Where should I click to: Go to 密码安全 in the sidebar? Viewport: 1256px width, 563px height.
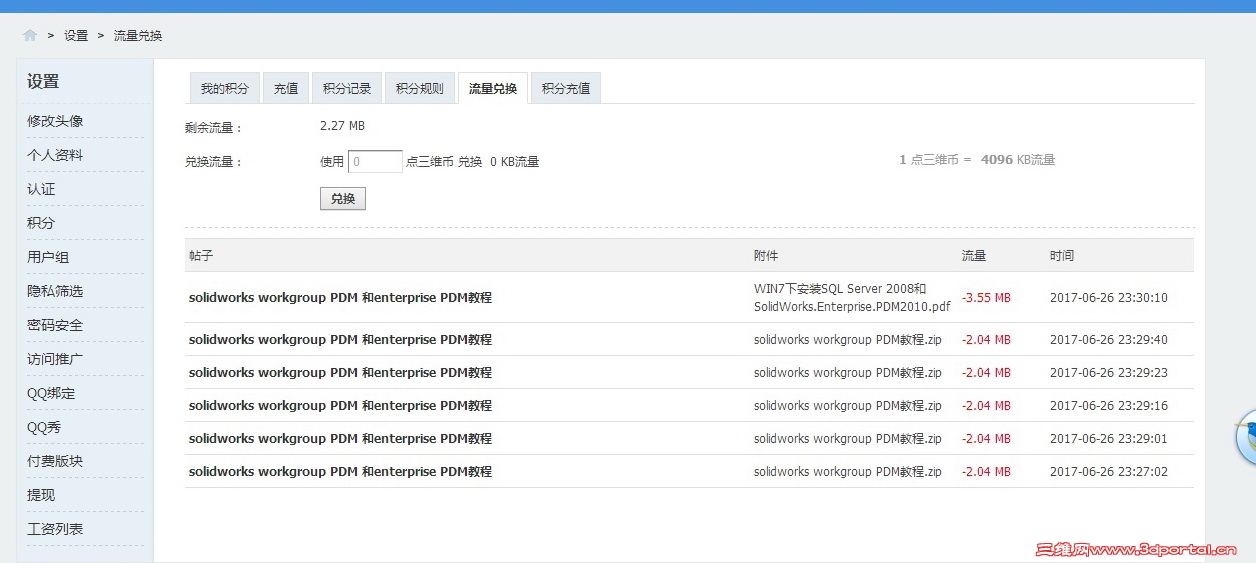(55, 325)
